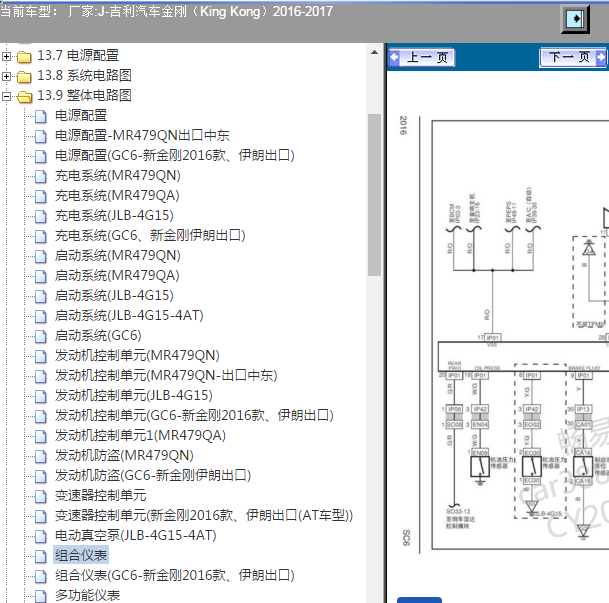Click the panel toggle arrow icon top right
Image resolution: width=609 pixels, height=603 pixels.
click(575, 19)
